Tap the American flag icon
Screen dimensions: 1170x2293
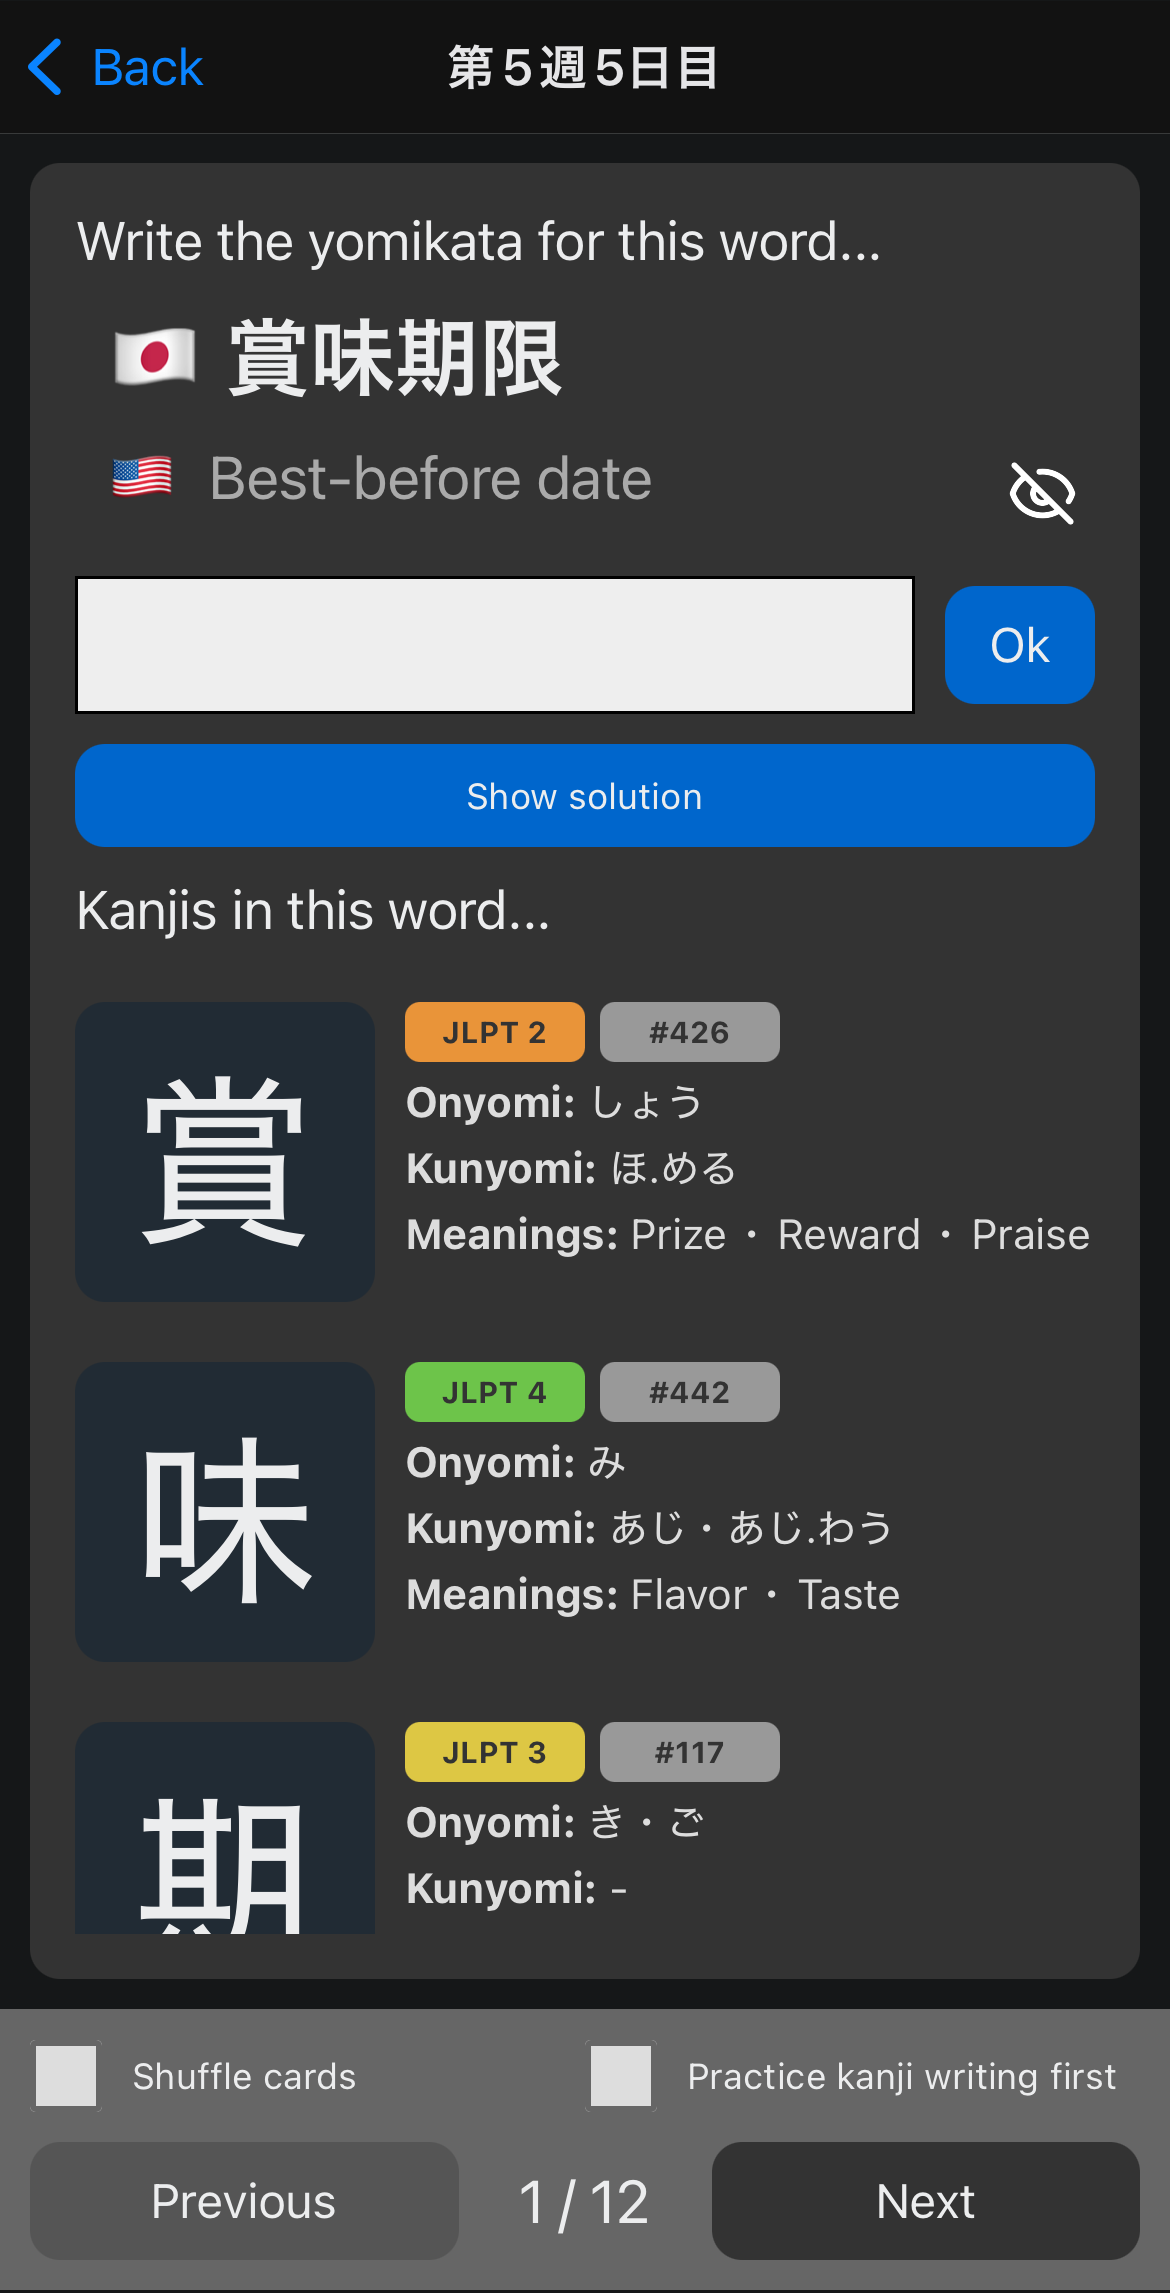141,478
